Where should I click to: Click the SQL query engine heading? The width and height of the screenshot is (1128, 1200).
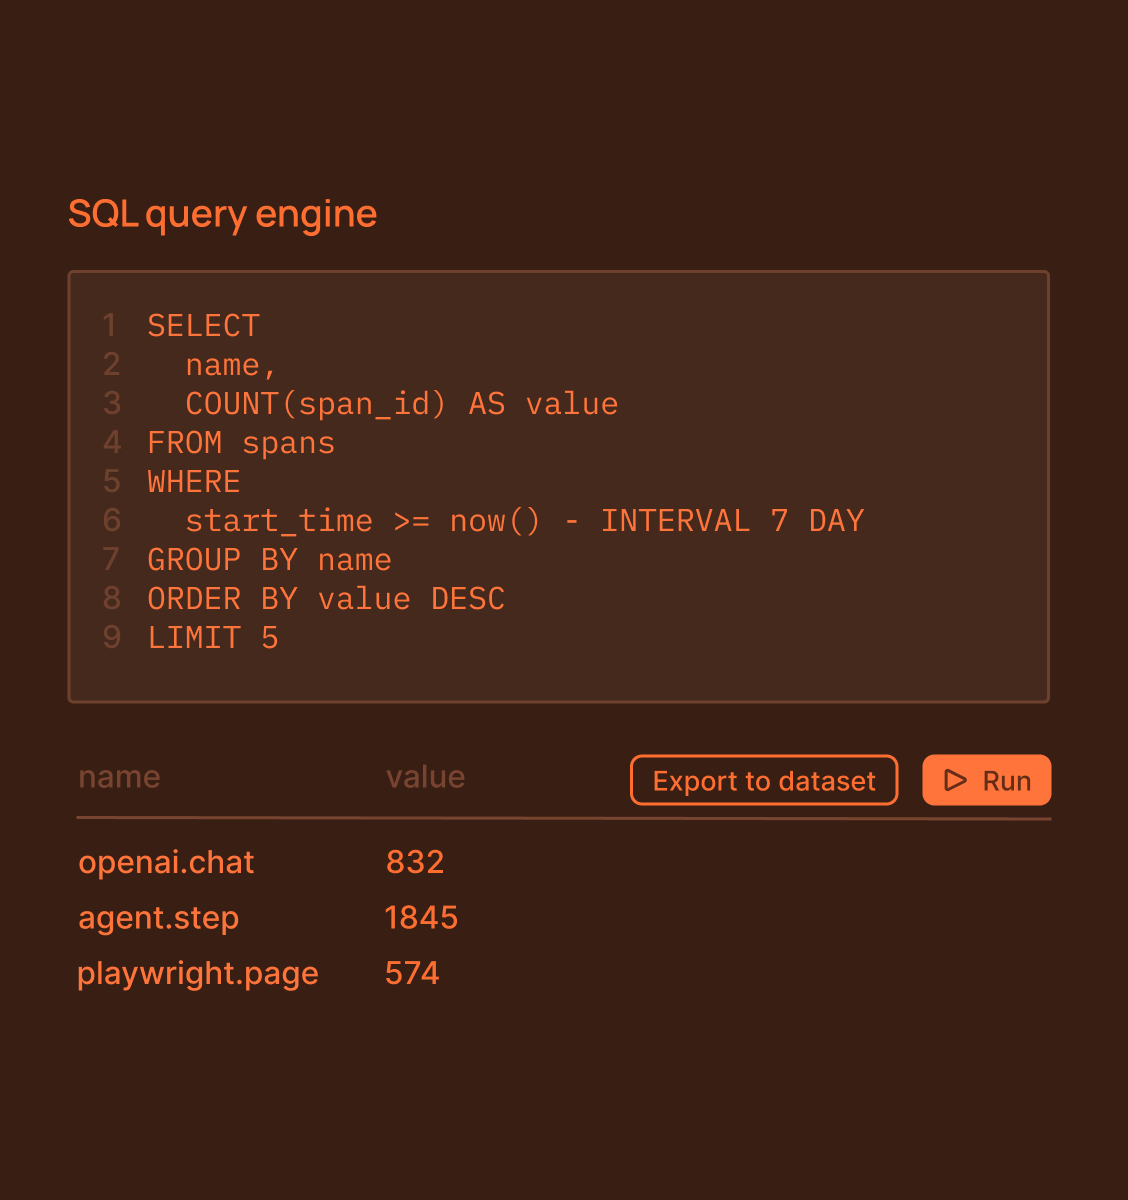tap(222, 214)
